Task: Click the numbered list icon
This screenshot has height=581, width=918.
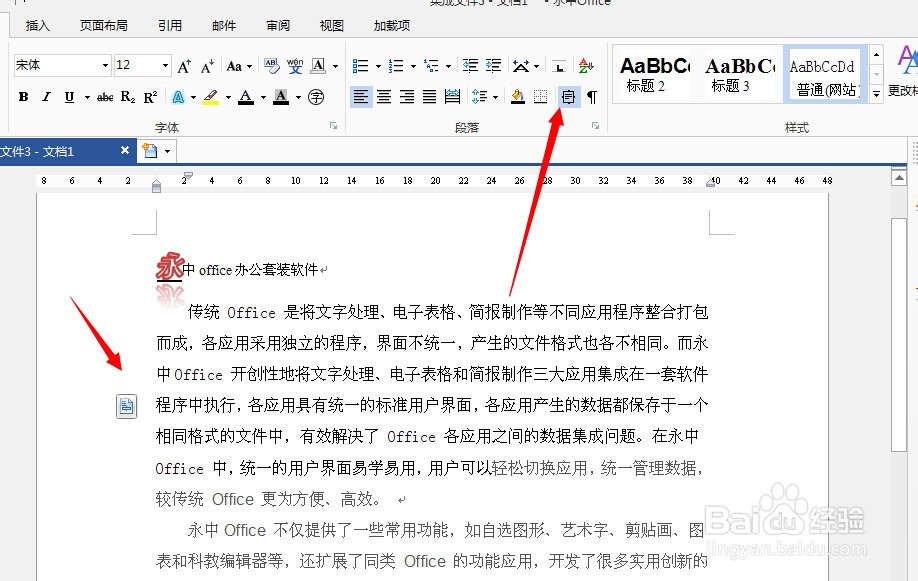Action: pyautogui.click(x=396, y=66)
